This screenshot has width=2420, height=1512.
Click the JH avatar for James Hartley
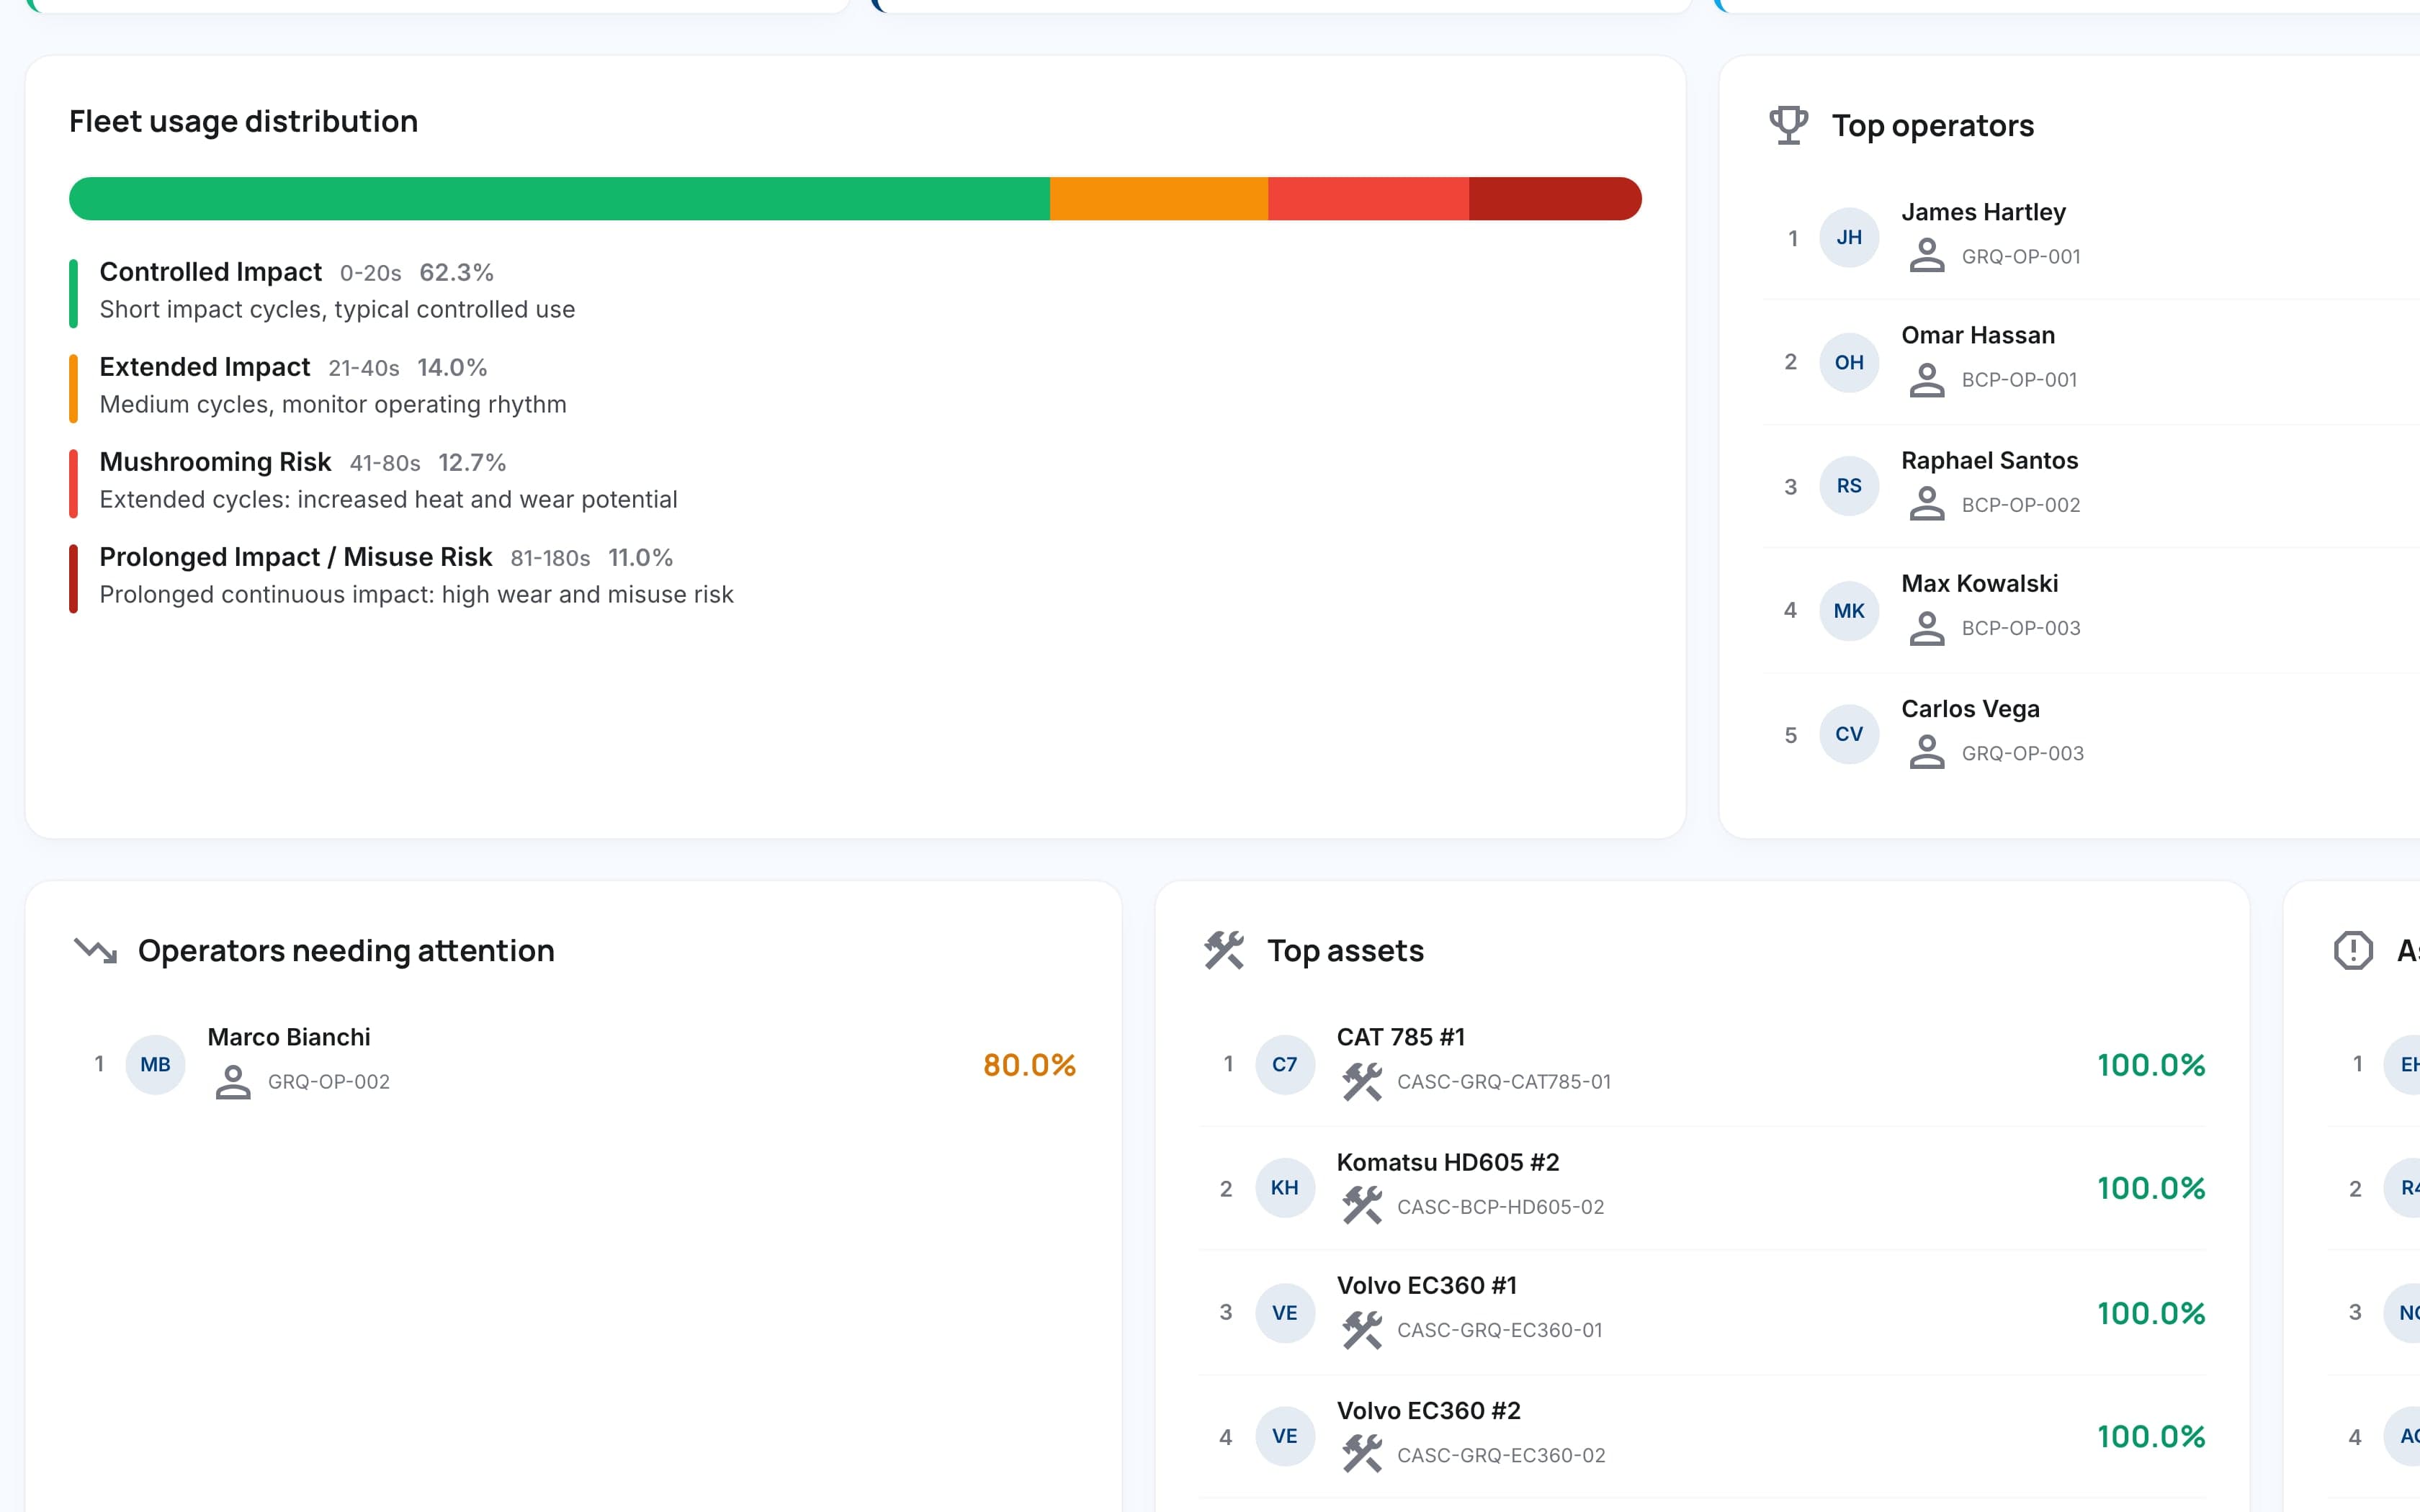pos(1849,237)
